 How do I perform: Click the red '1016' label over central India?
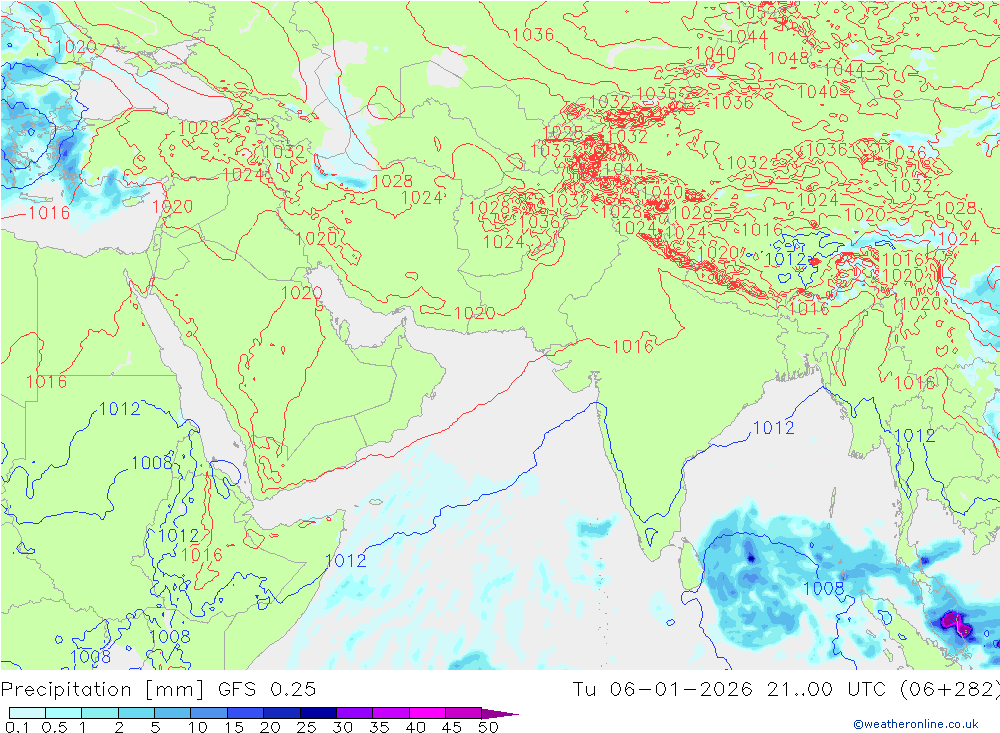click(x=633, y=346)
